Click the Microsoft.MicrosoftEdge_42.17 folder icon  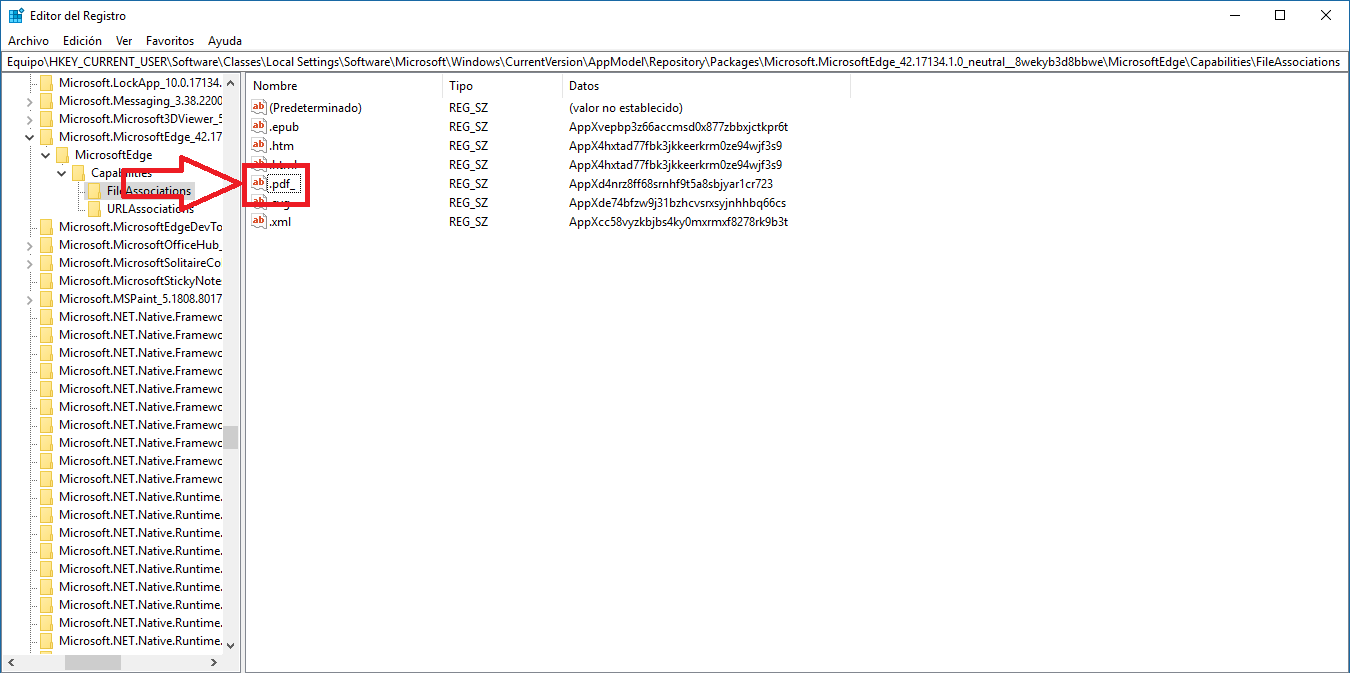click(x=47, y=137)
